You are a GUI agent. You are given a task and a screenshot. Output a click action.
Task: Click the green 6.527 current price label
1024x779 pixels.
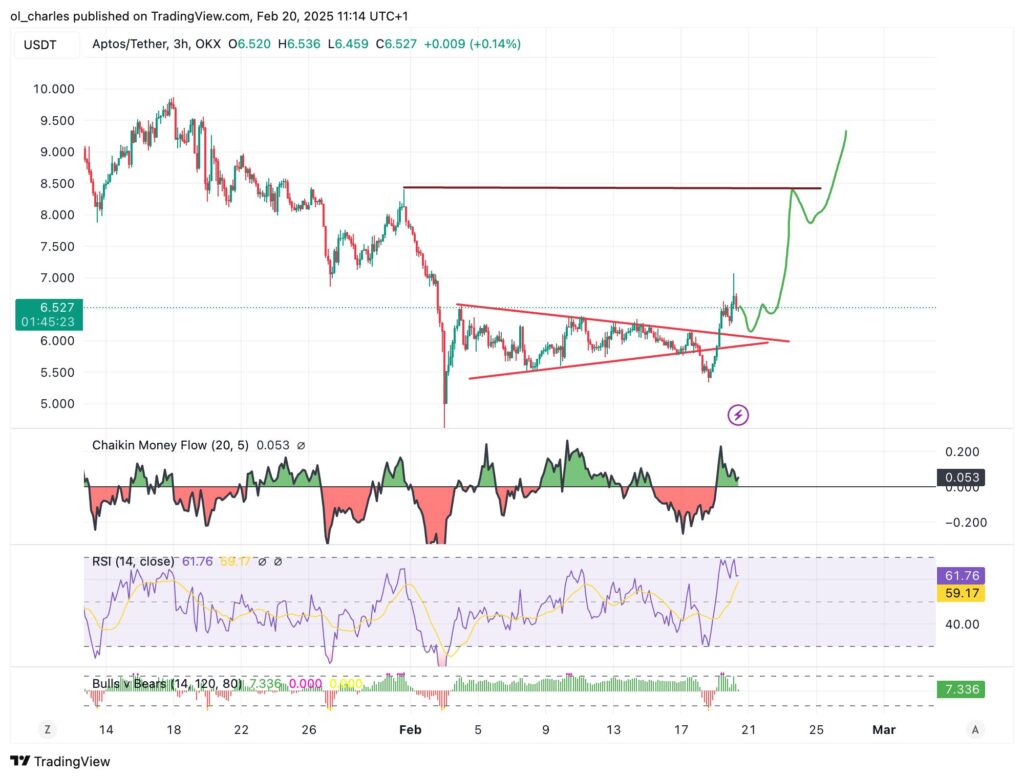(50, 315)
